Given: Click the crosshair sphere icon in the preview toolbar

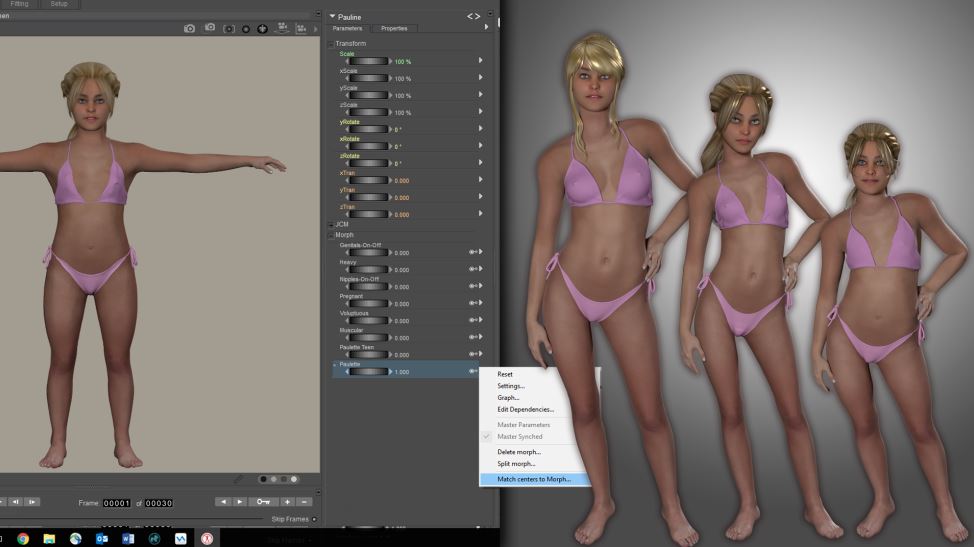Looking at the screenshot, I should (263, 29).
